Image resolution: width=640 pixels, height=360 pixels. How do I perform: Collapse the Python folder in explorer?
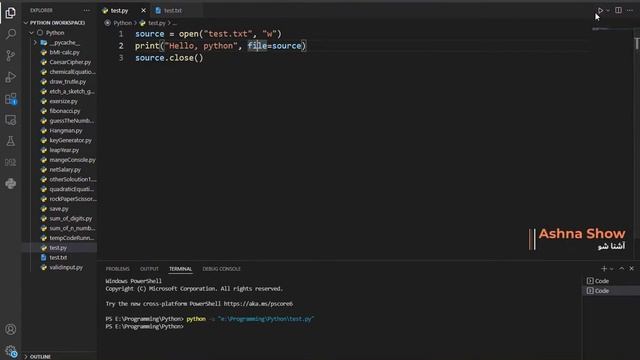point(59,33)
